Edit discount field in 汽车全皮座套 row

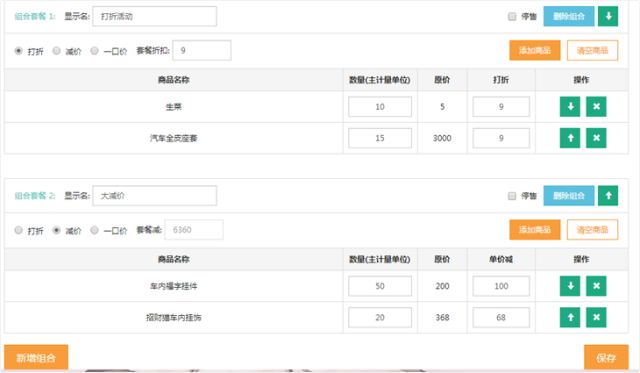click(x=501, y=138)
